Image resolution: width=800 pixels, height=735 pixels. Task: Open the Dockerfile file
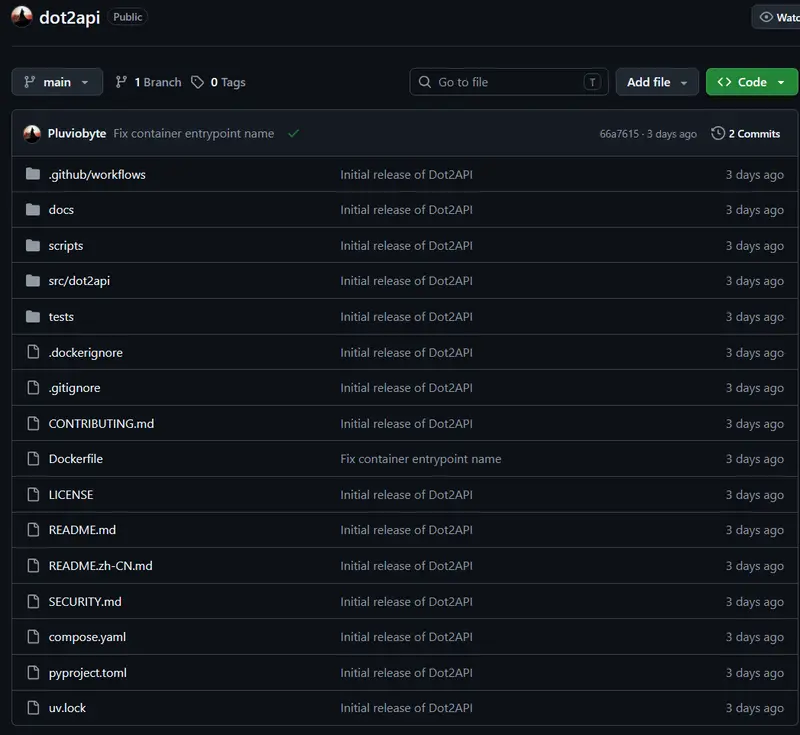(x=76, y=459)
